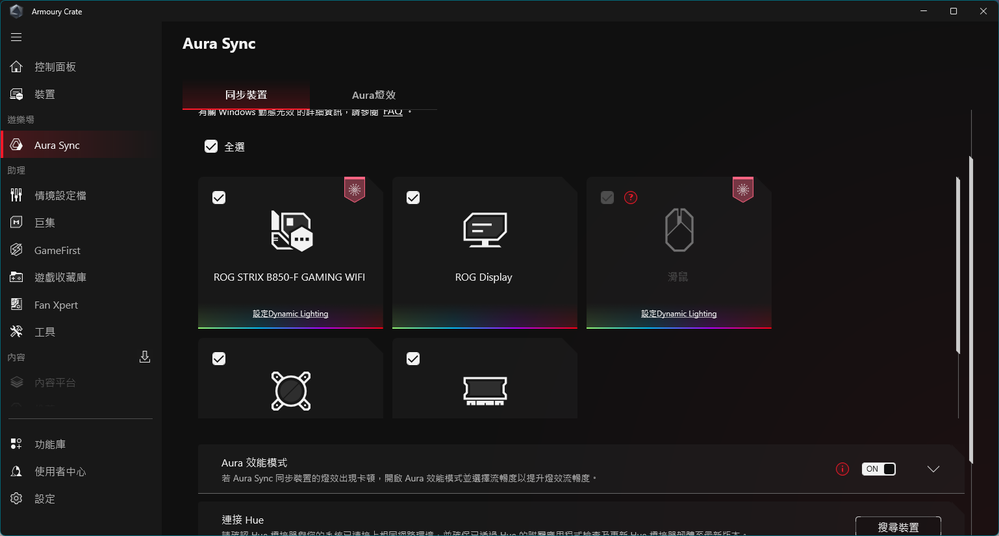Click the Fan Xpert icon
This screenshot has width=999, height=536.
coord(17,305)
